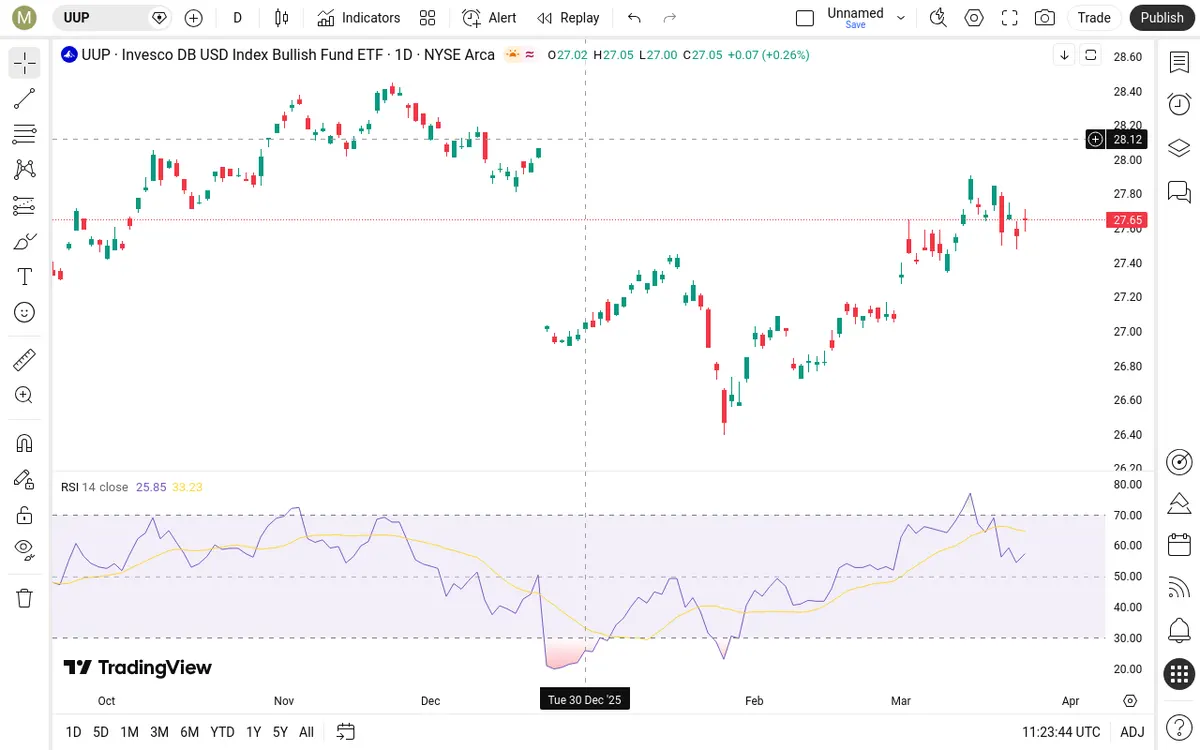Take a chart snapshot with camera
Image resolution: width=1200 pixels, height=750 pixels.
[1045, 17]
